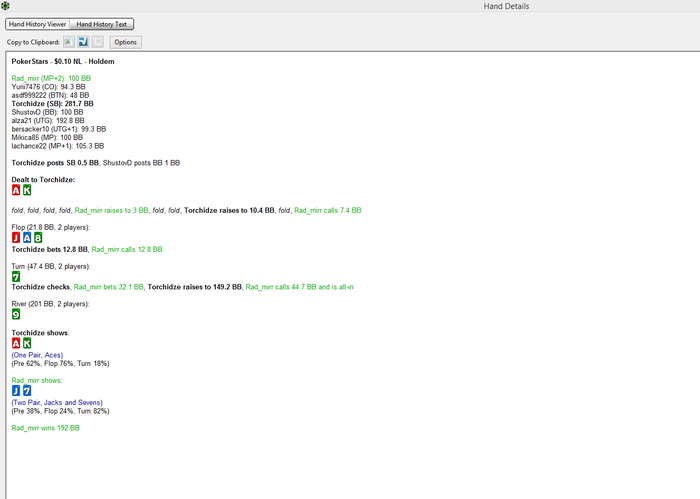Click the 'Rad_mirr wins 192 BB' line
This screenshot has width=700, height=499.
click(x=46, y=428)
